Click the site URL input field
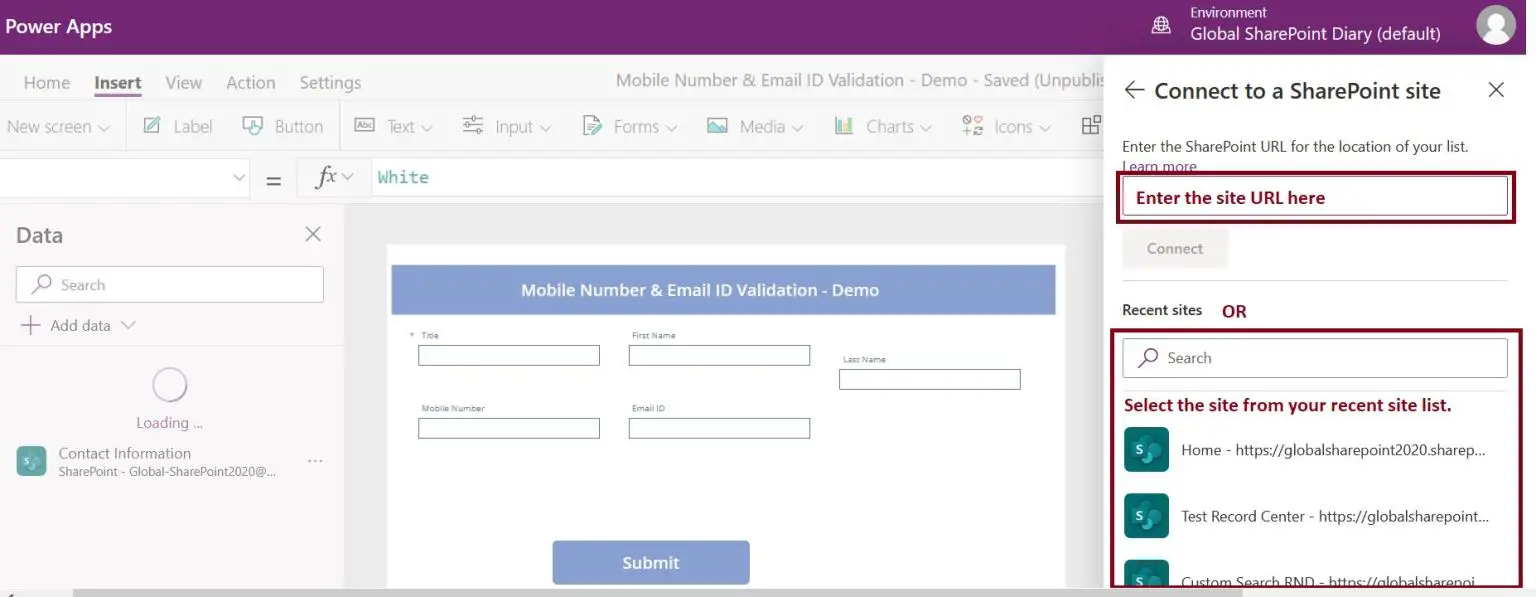Image resolution: width=1536 pixels, height=597 pixels. pyautogui.click(x=1314, y=196)
